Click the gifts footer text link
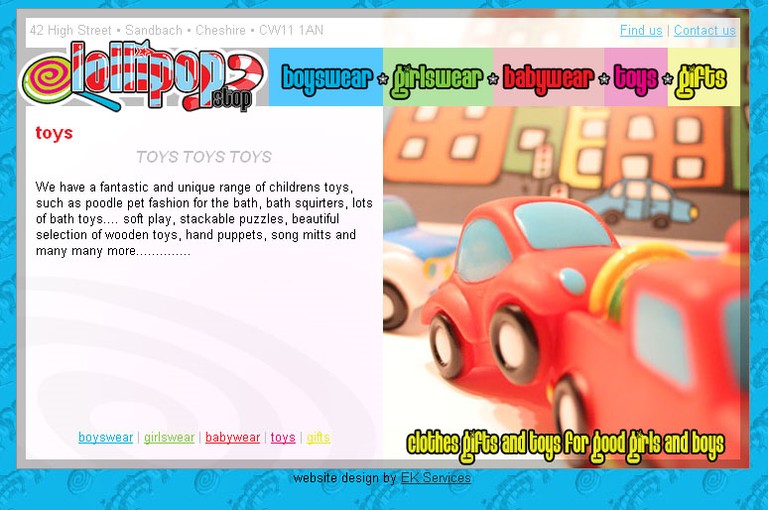Screen dimensions: 768x510 click(x=318, y=437)
